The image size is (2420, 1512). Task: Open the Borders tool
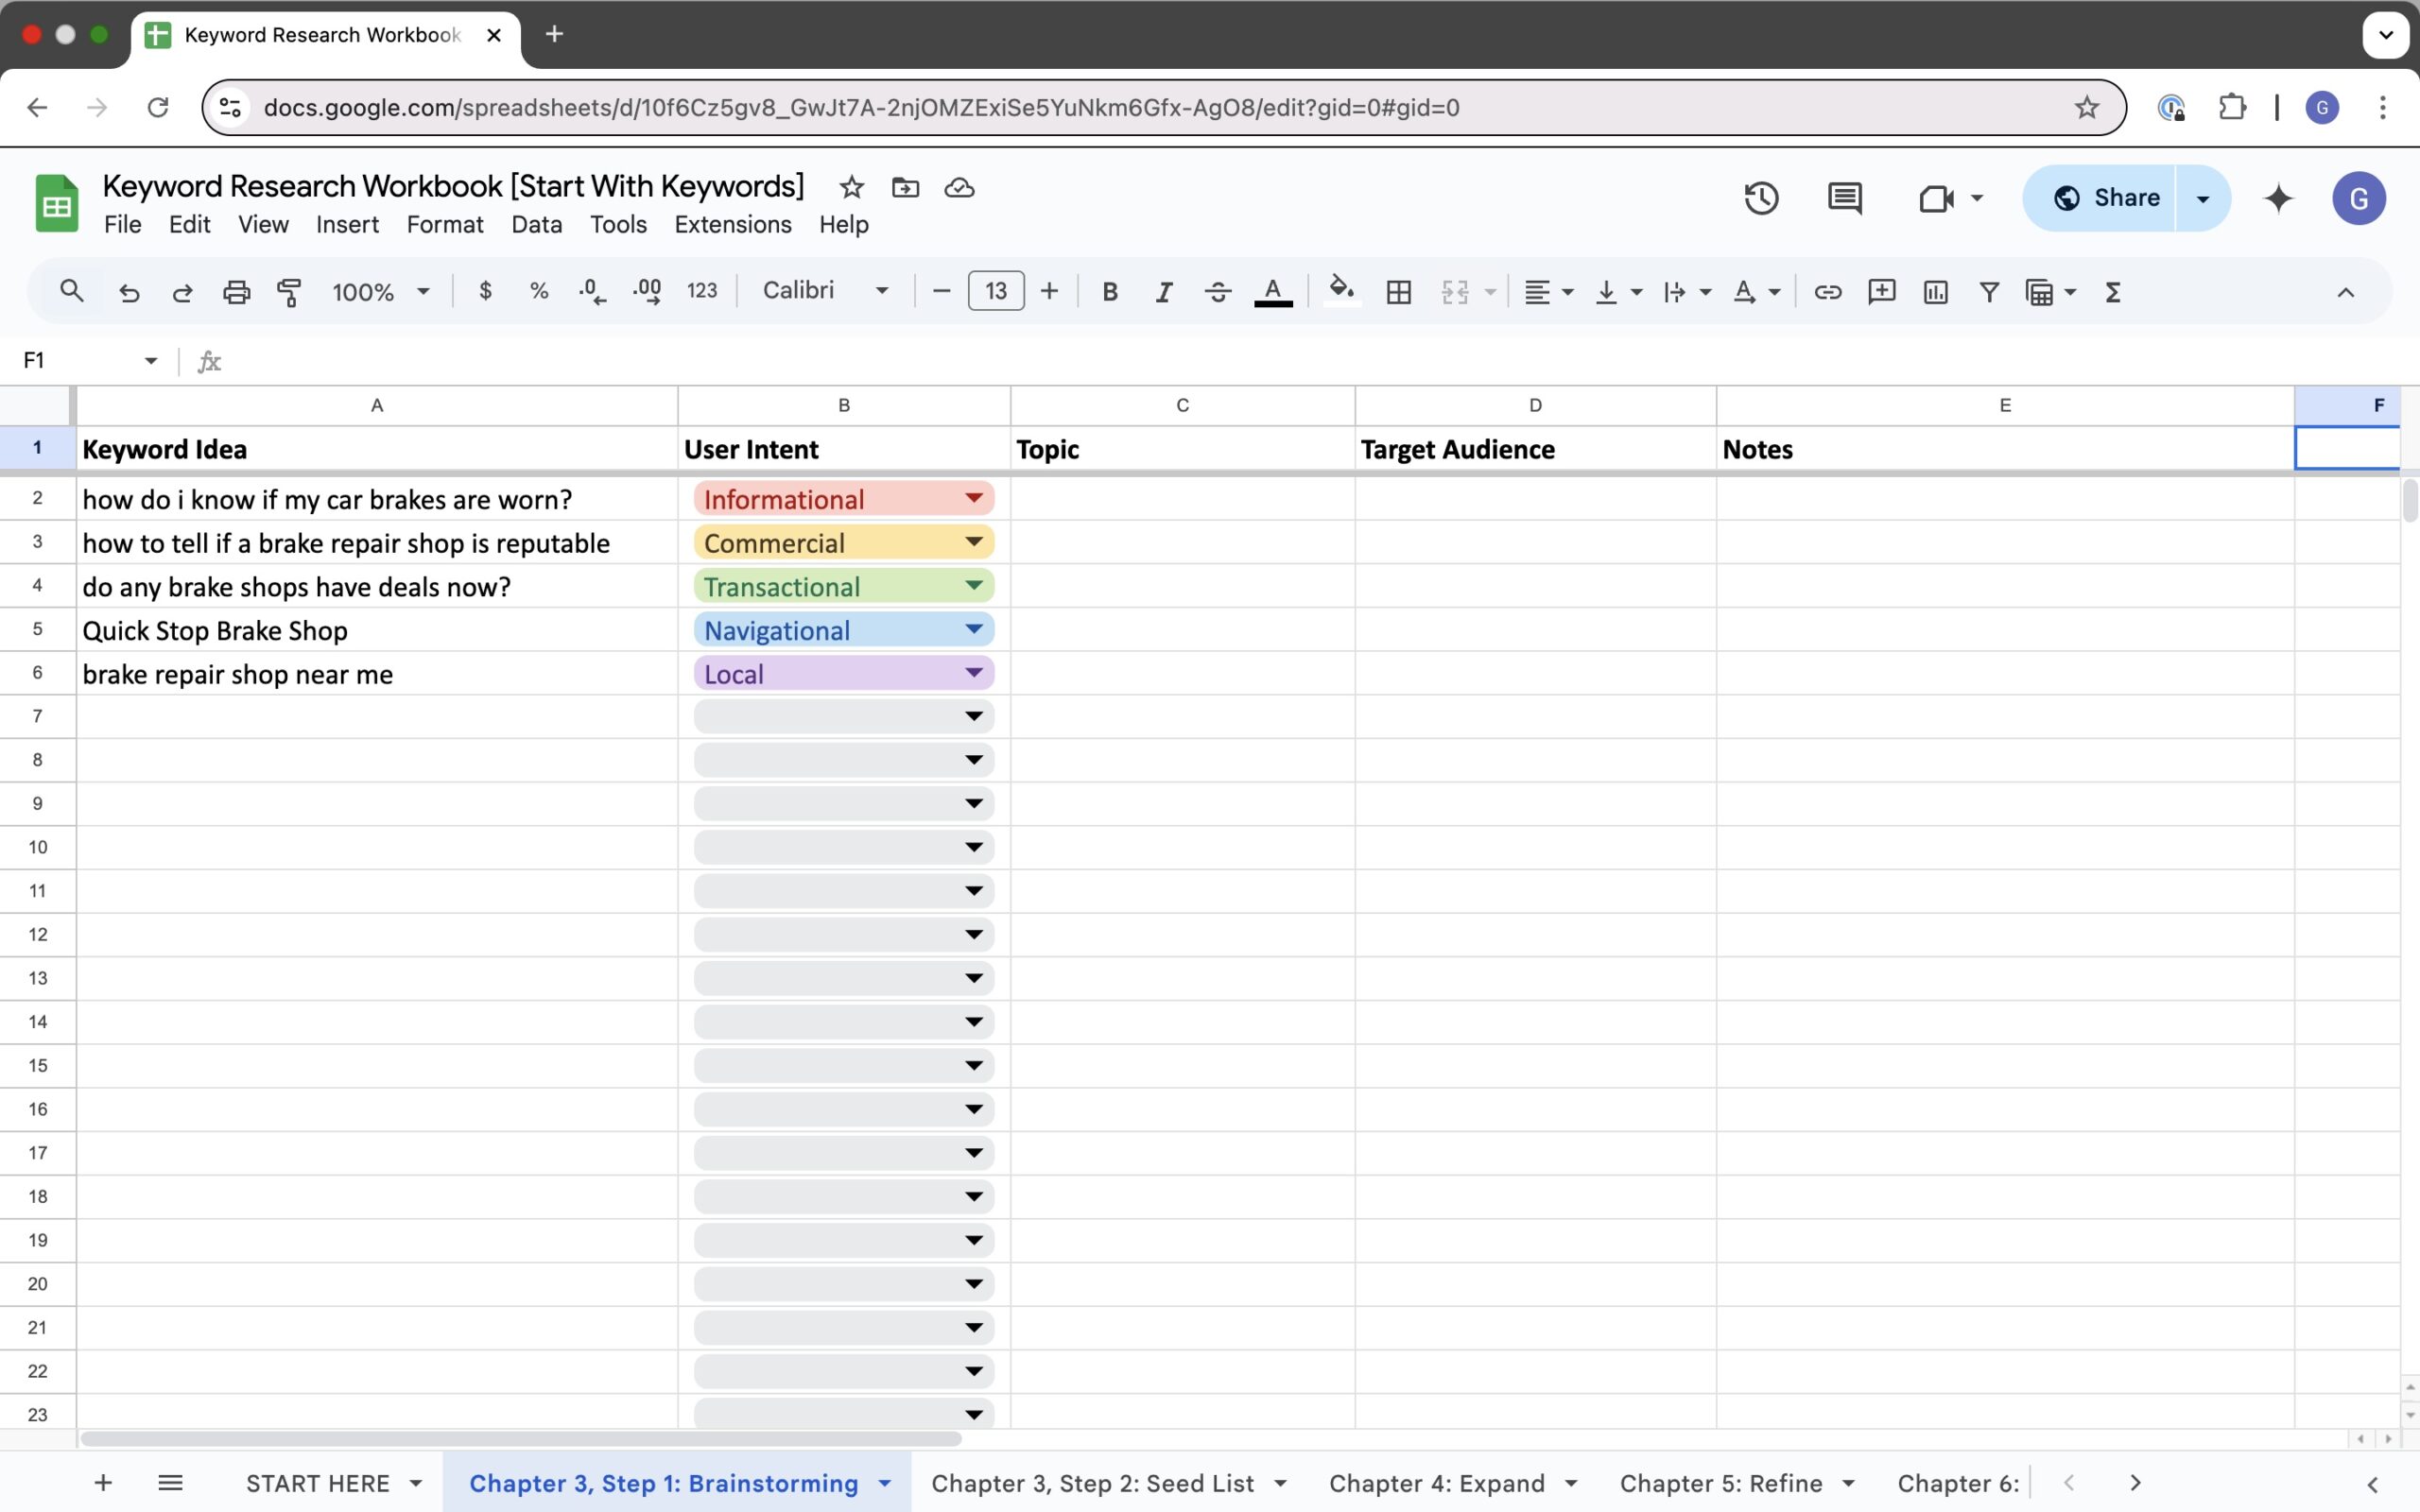(x=1398, y=292)
